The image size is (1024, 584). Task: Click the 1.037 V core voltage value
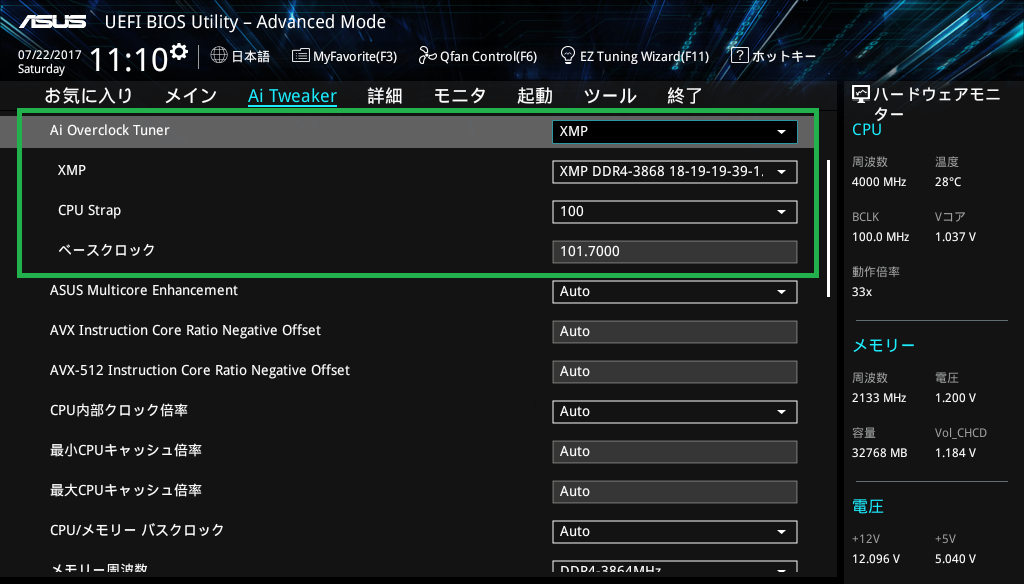pos(955,237)
